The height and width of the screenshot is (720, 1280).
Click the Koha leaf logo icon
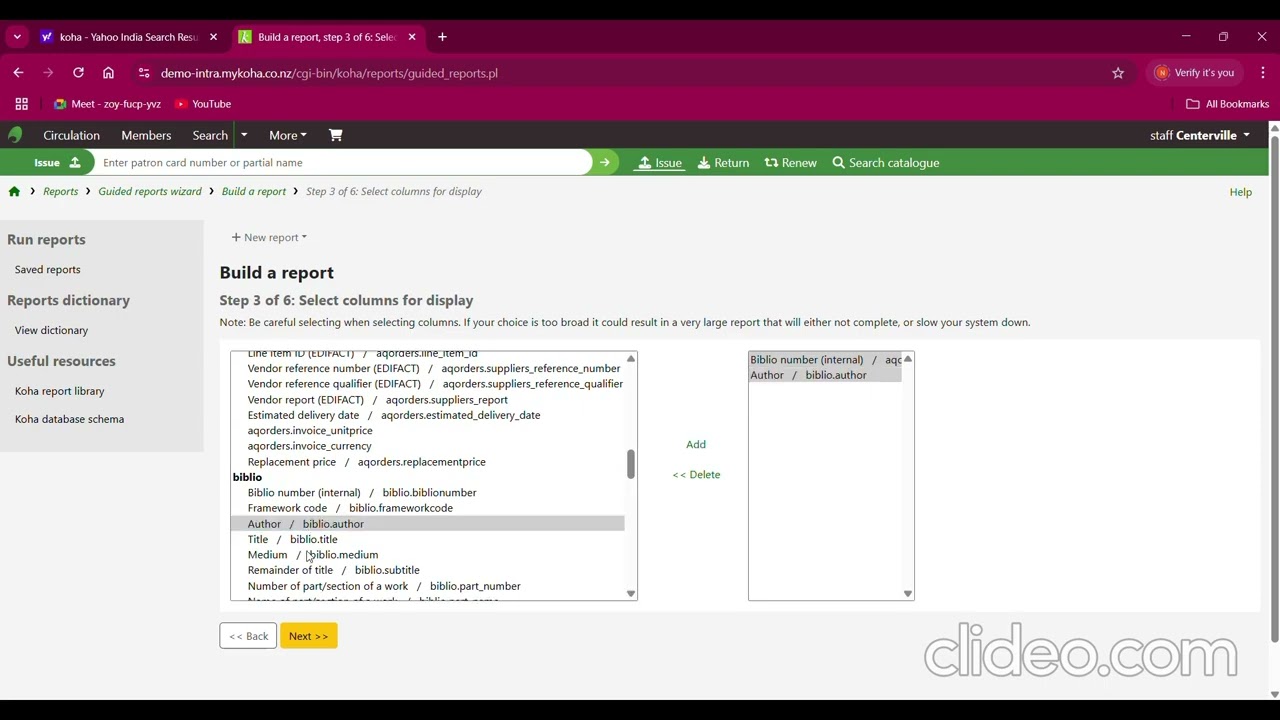point(15,135)
